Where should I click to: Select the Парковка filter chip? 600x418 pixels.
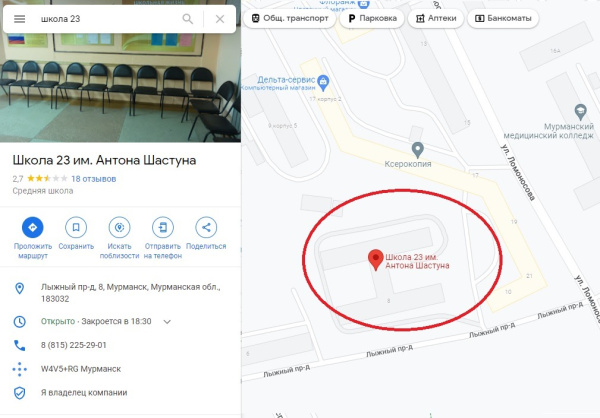tap(372, 18)
